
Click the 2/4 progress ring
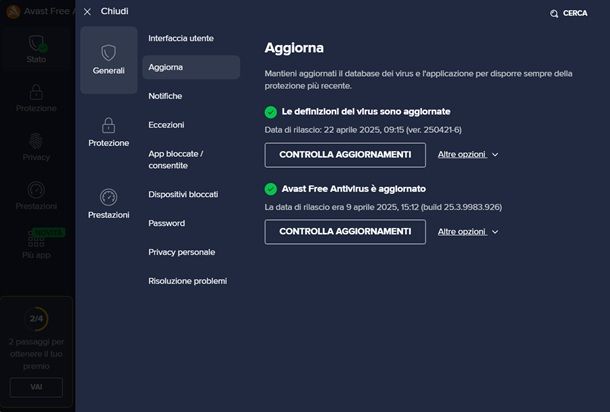[36, 319]
